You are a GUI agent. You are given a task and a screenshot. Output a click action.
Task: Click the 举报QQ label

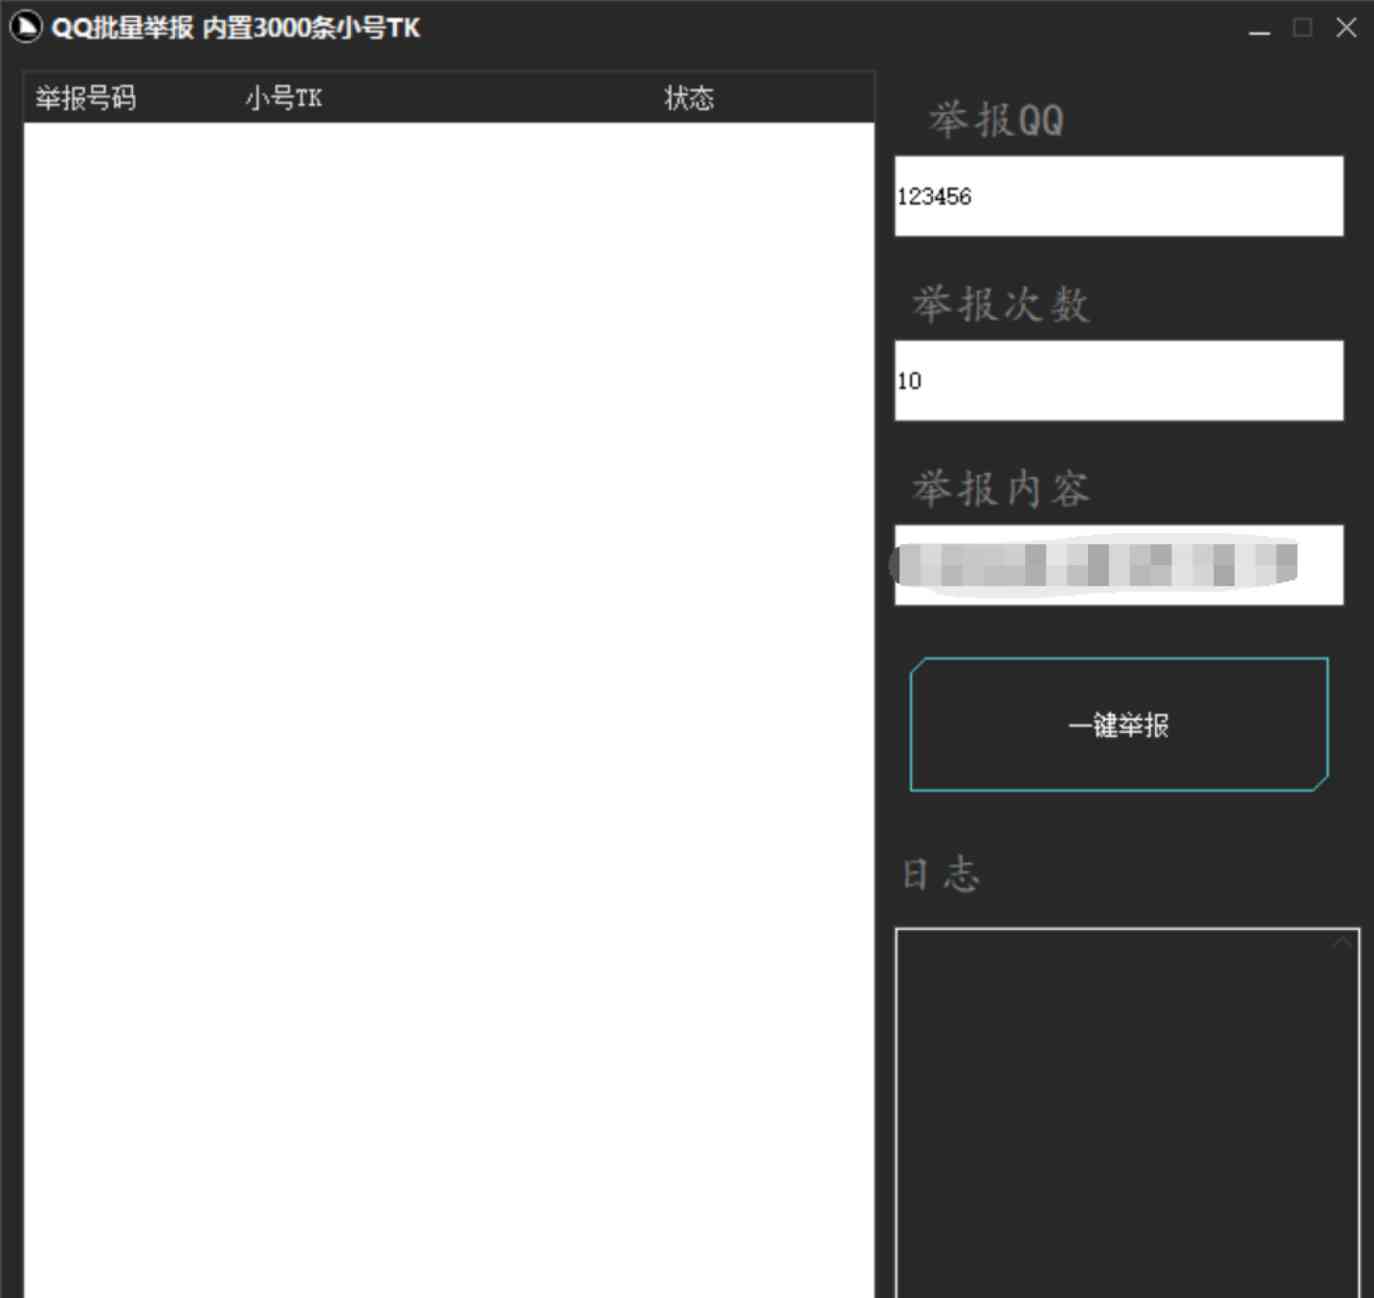pyautogui.click(x=996, y=120)
